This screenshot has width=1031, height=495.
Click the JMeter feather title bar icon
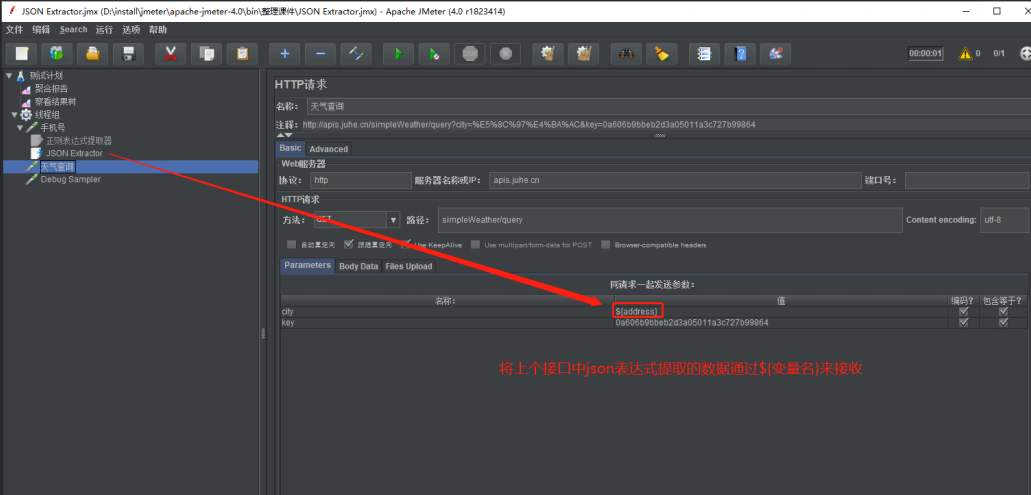[11, 11]
